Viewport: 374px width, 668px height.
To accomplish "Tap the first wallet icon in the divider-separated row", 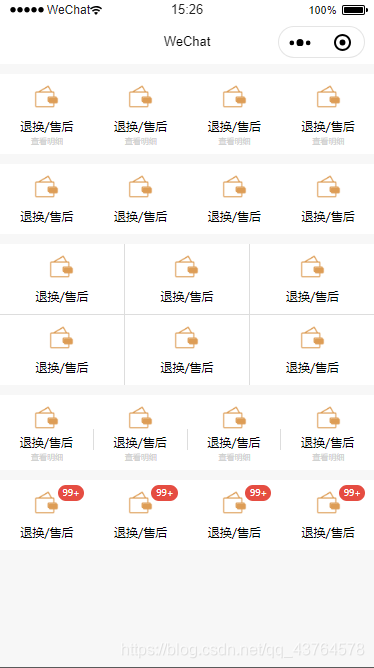I will (46, 418).
